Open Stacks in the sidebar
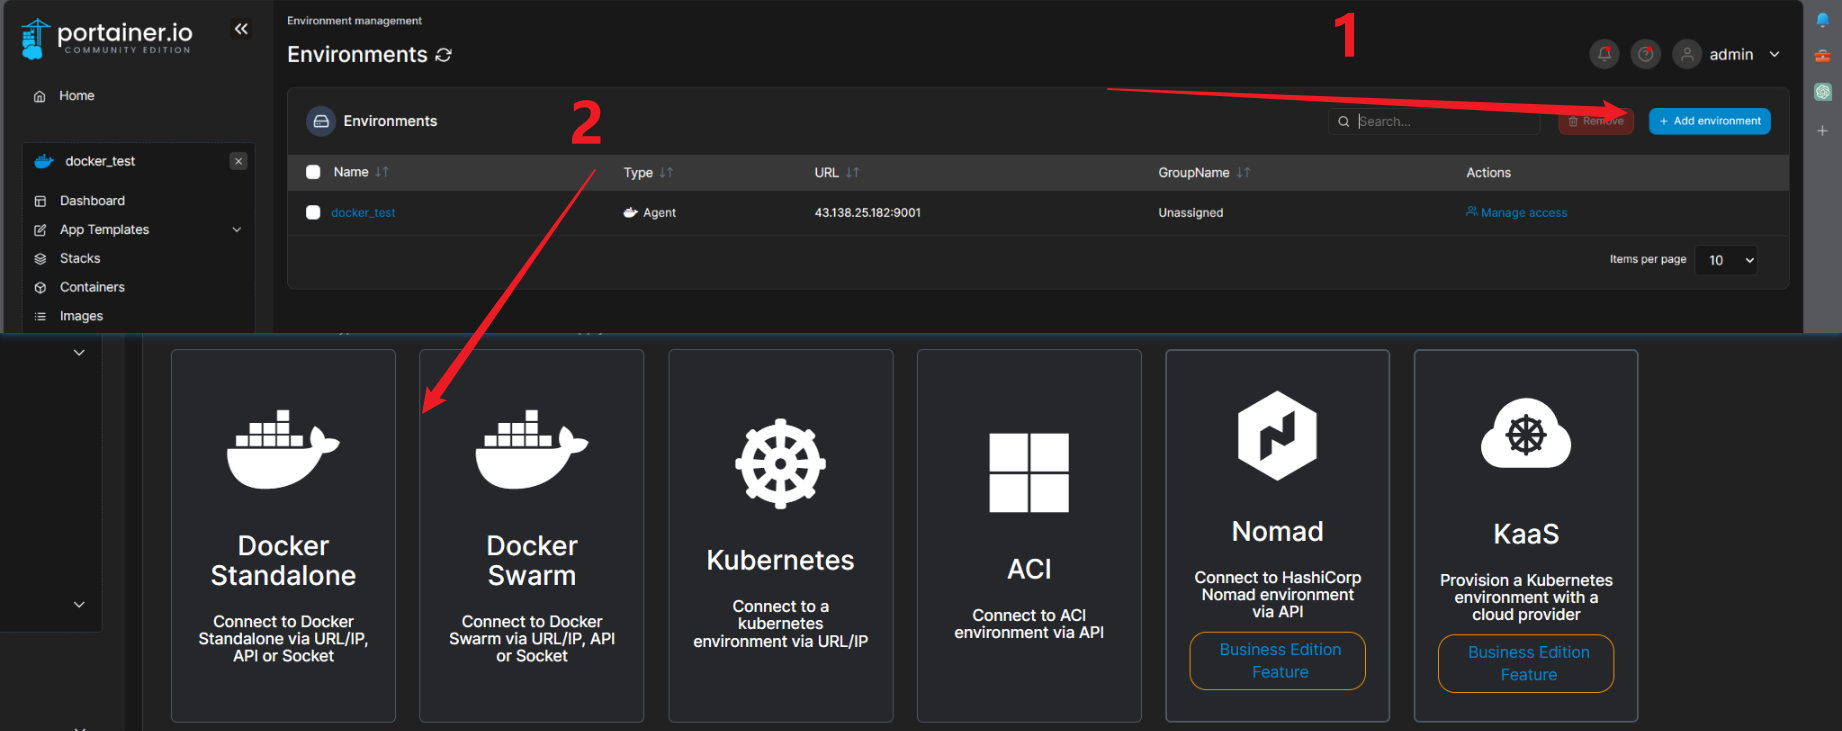The image size is (1842, 731). [x=80, y=259]
